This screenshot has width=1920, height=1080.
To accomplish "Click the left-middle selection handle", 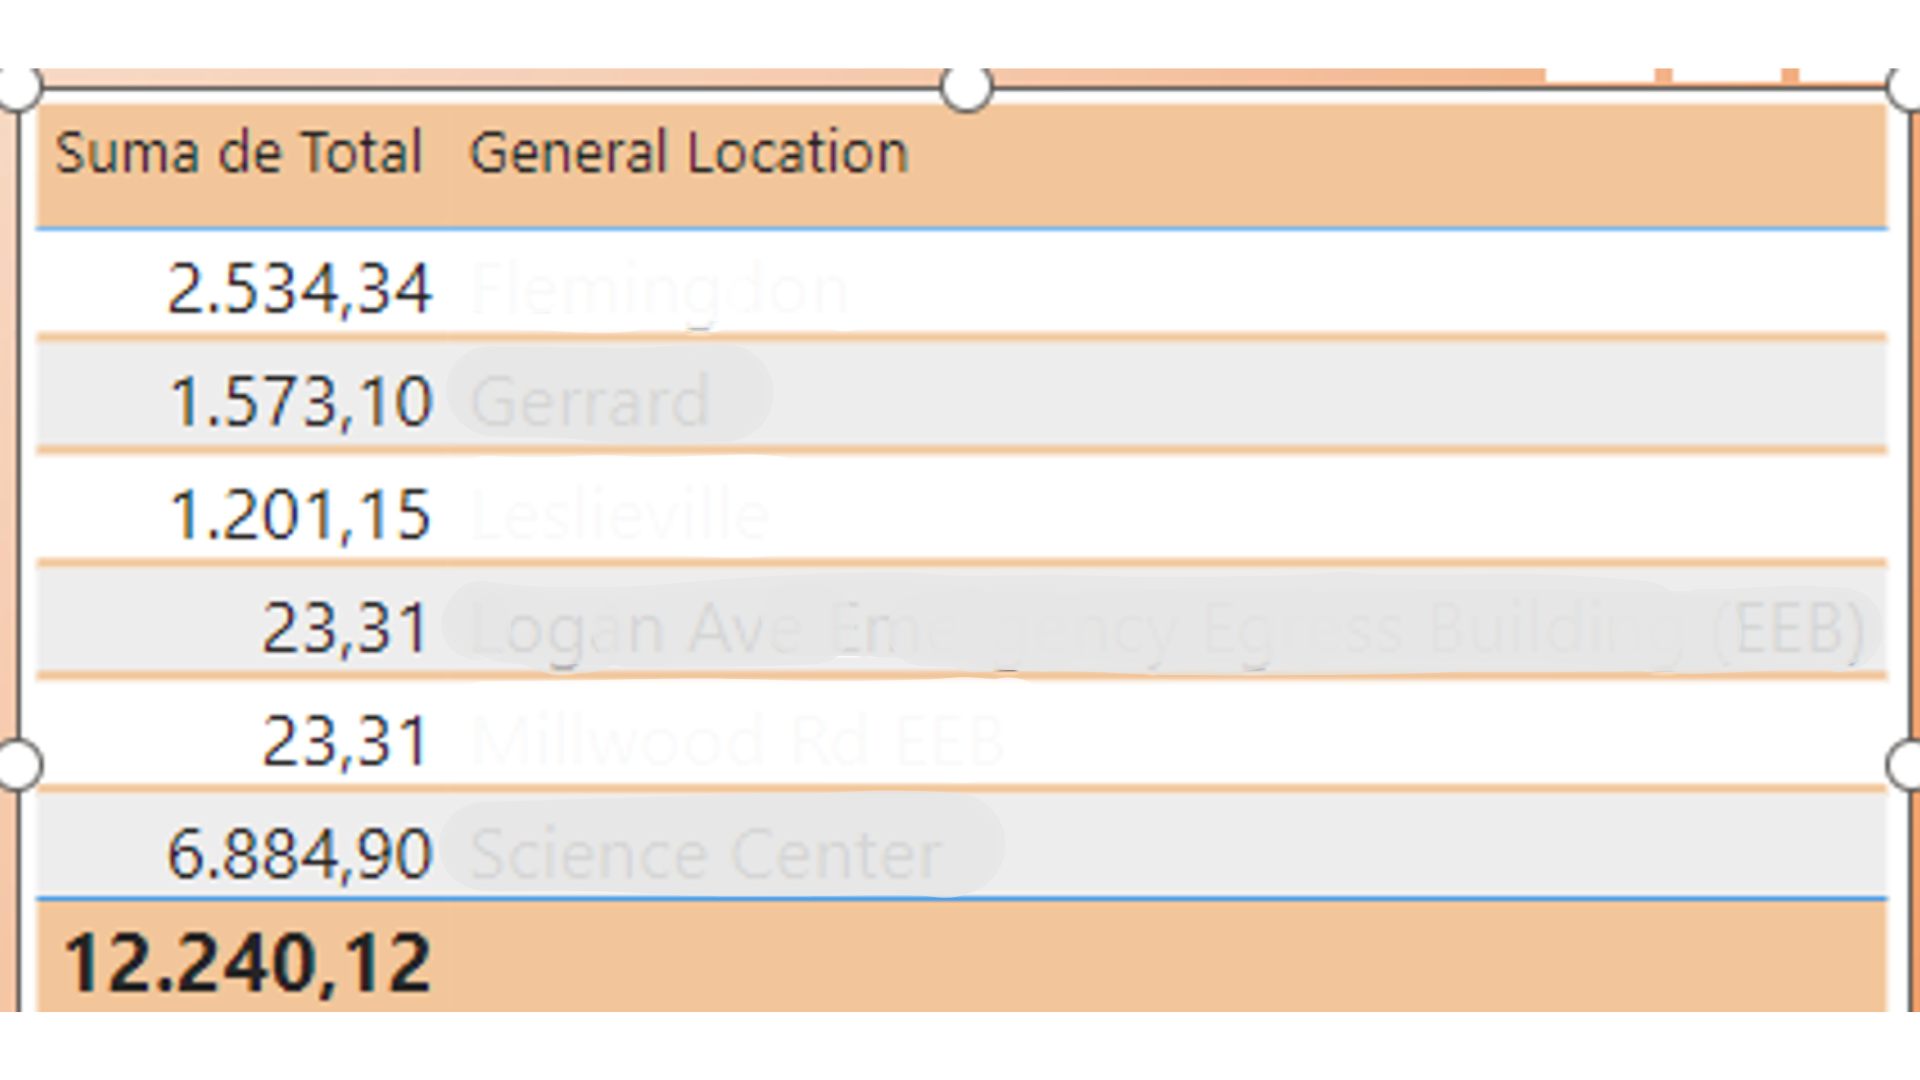I will [18, 765].
